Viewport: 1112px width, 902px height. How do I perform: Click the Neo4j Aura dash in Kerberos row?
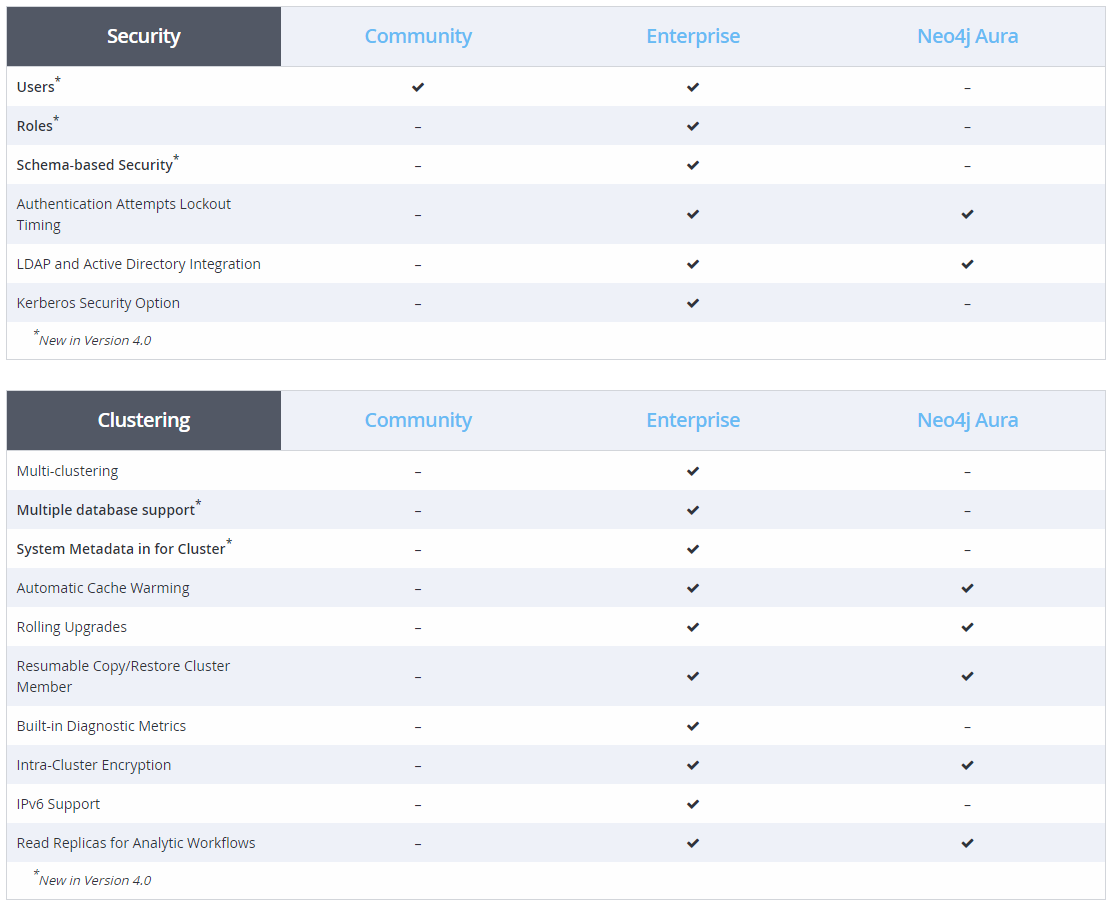pyautogui.click(x=967, y=304)
